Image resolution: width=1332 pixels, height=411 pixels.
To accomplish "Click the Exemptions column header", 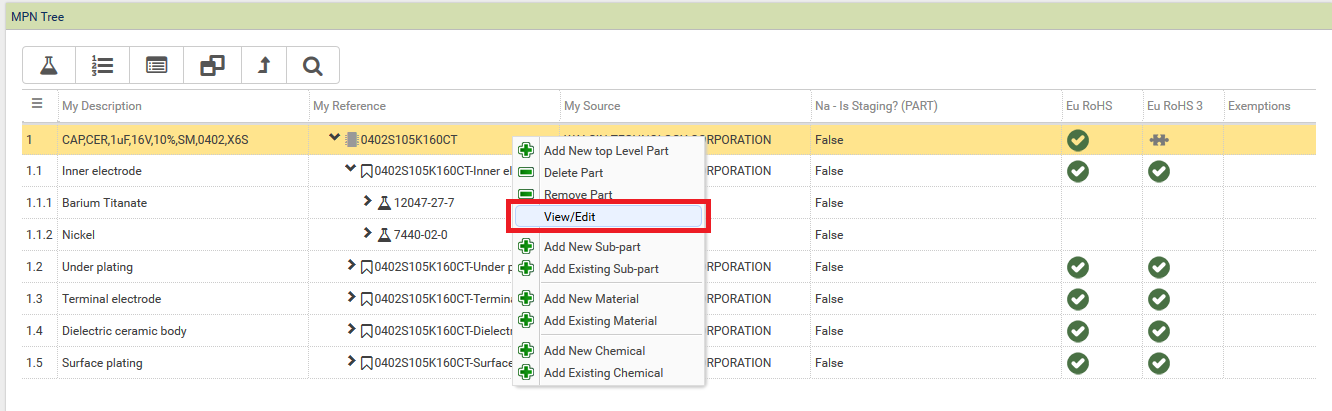I will (1258, 106).
